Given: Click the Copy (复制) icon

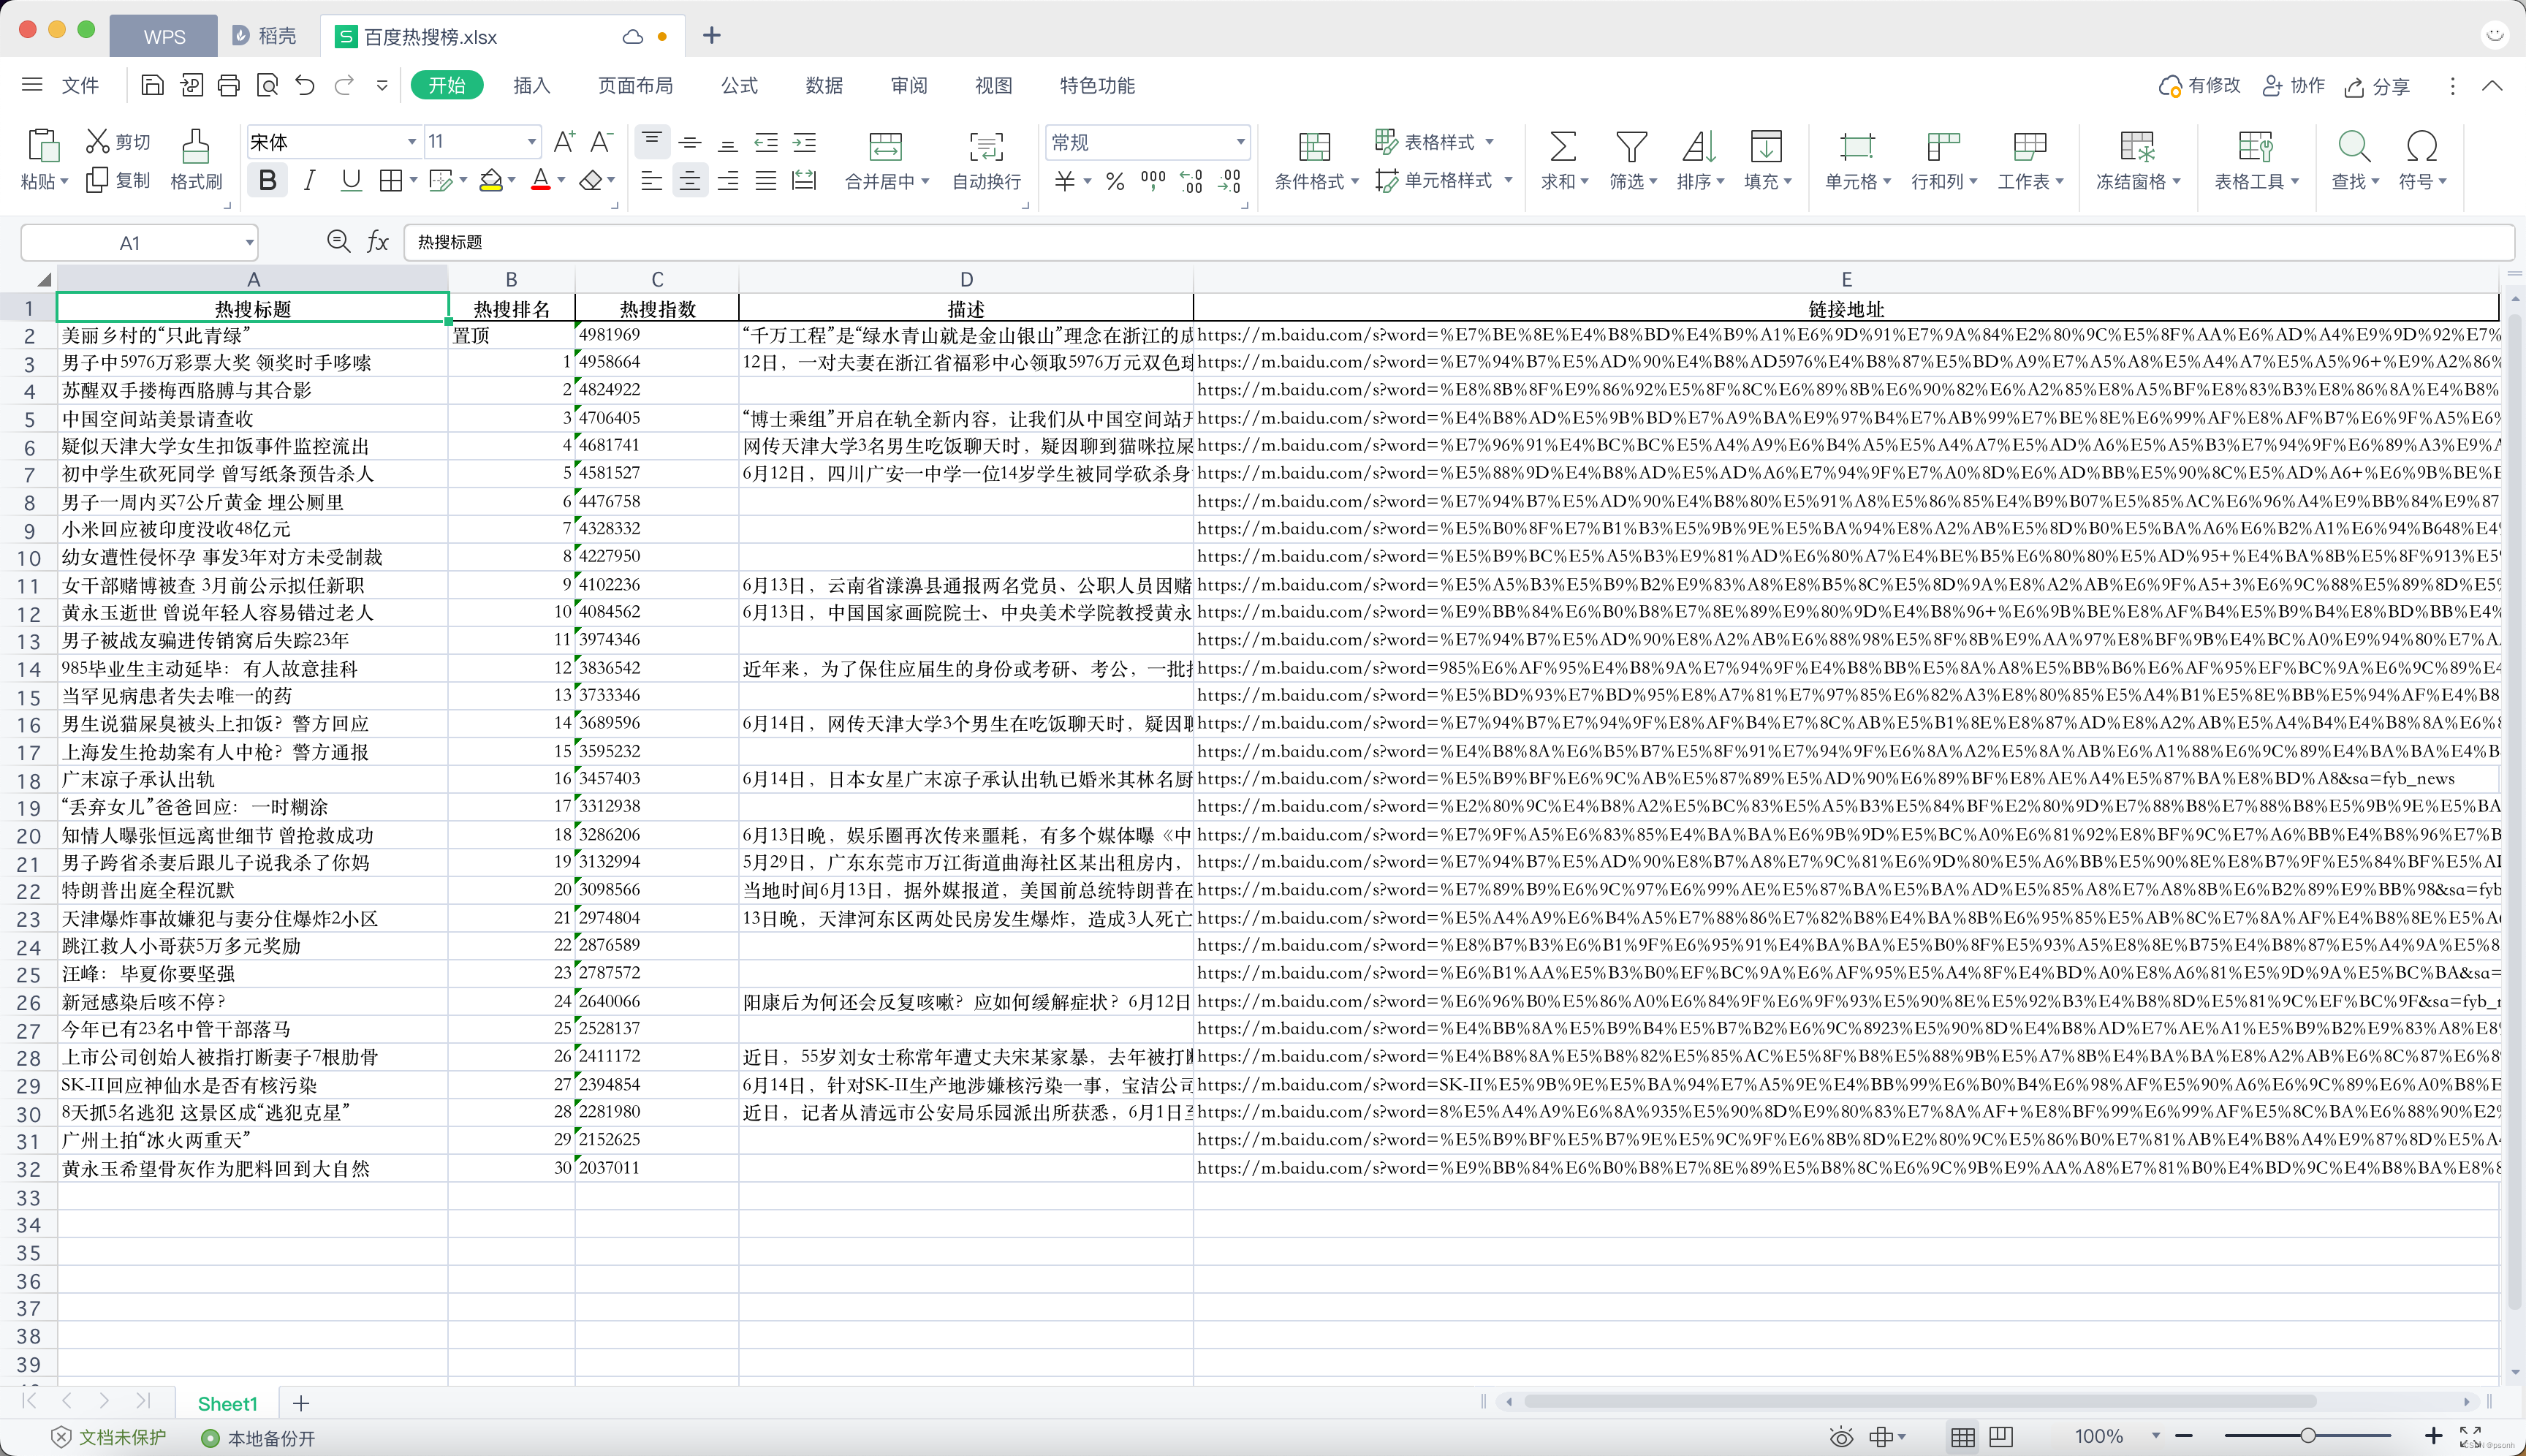Looking at the screenshot, I should pos(97,180).
